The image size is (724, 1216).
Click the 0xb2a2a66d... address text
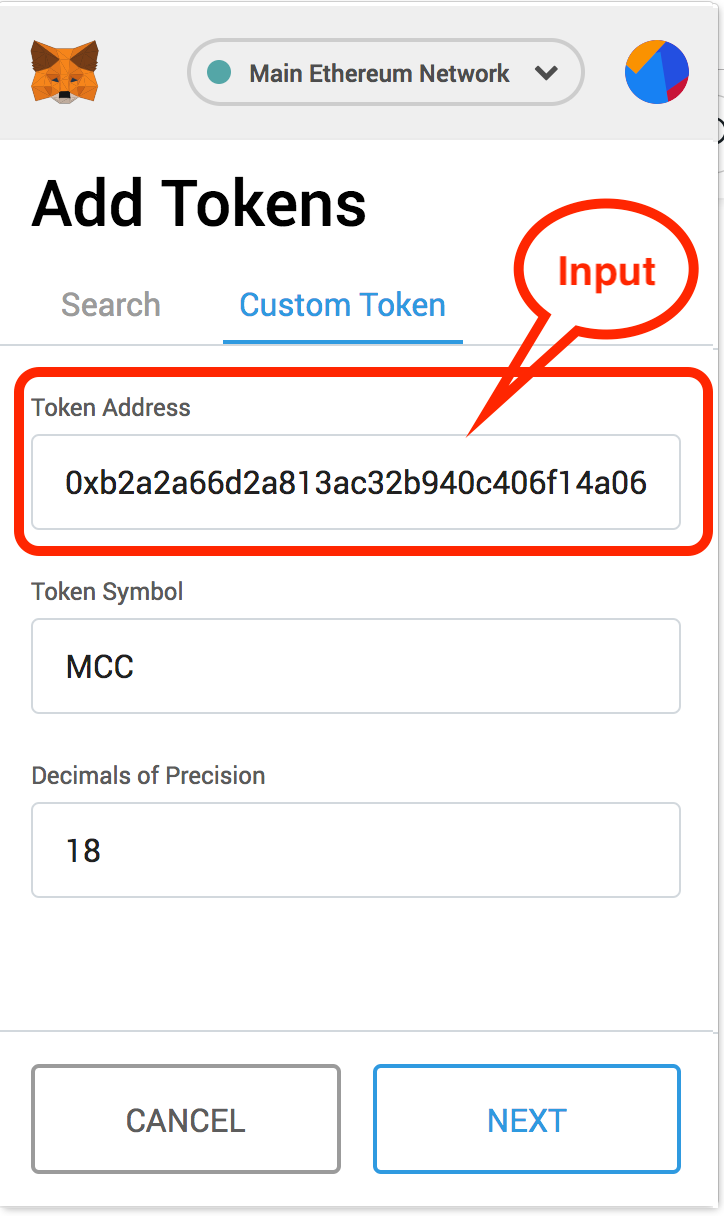[356, 483]
